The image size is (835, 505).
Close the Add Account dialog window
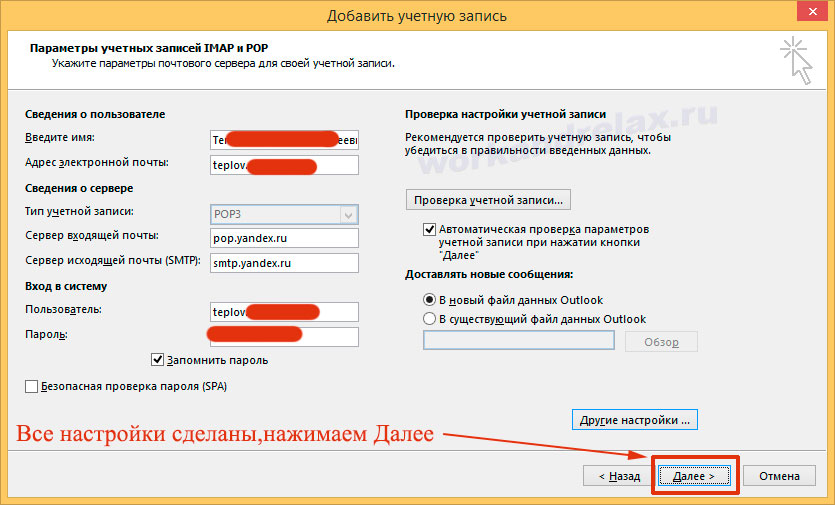point(811,14)
